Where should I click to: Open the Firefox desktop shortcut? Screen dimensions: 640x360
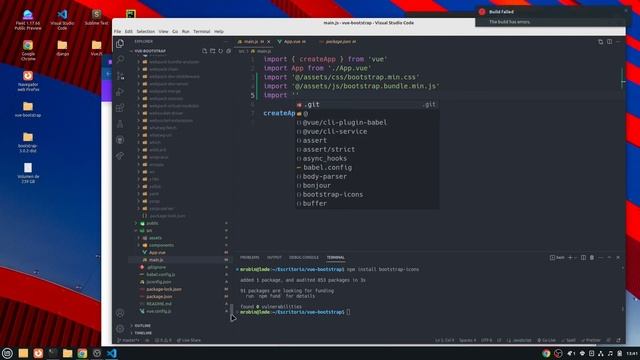(28, 81)
